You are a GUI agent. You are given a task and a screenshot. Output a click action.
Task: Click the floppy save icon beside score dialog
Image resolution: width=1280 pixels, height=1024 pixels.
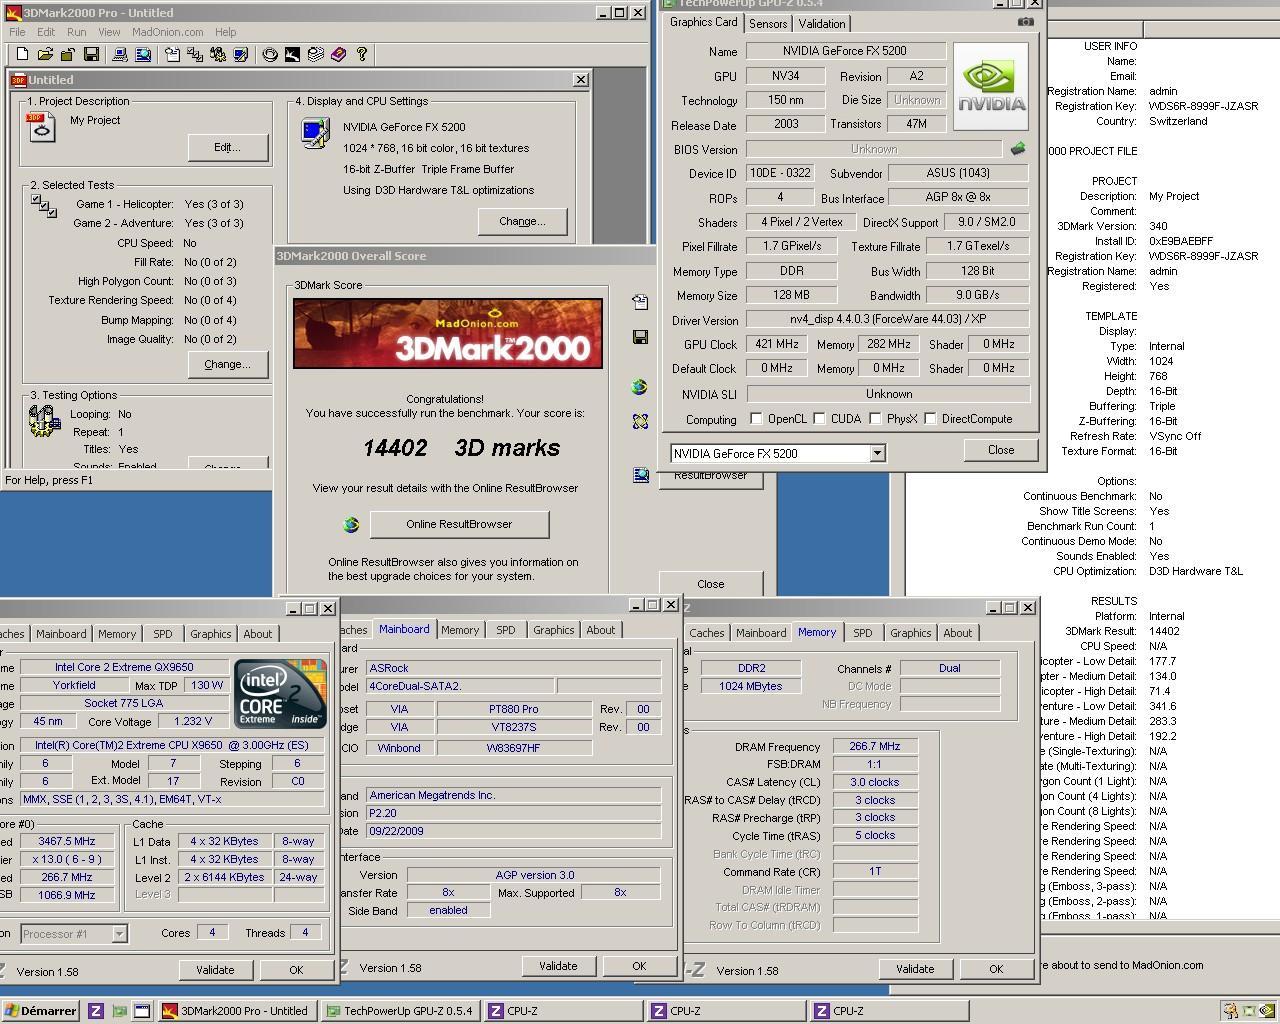pos(640,337)
